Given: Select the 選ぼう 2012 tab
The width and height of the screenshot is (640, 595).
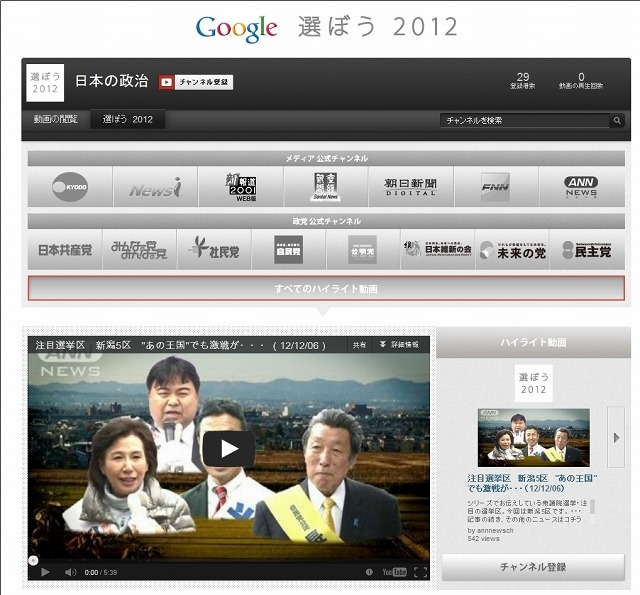Looking at the screenshot, I should [128, 120].
